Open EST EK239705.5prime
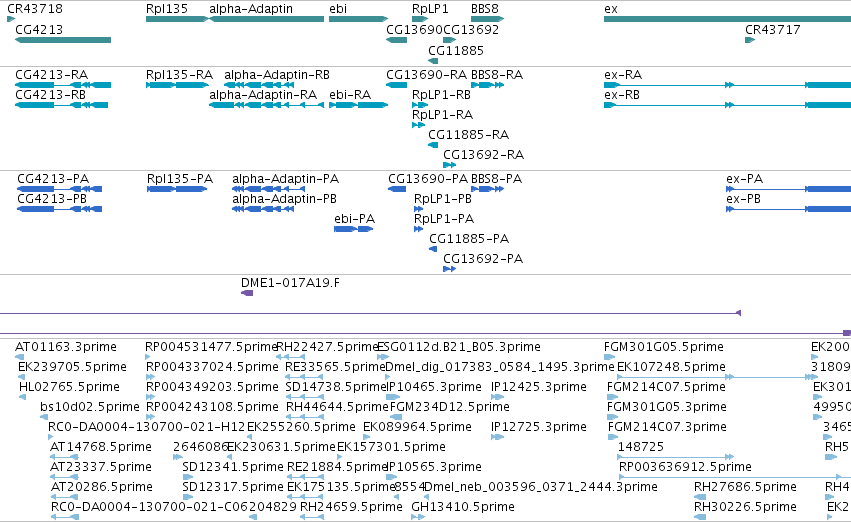 [72, 367]
